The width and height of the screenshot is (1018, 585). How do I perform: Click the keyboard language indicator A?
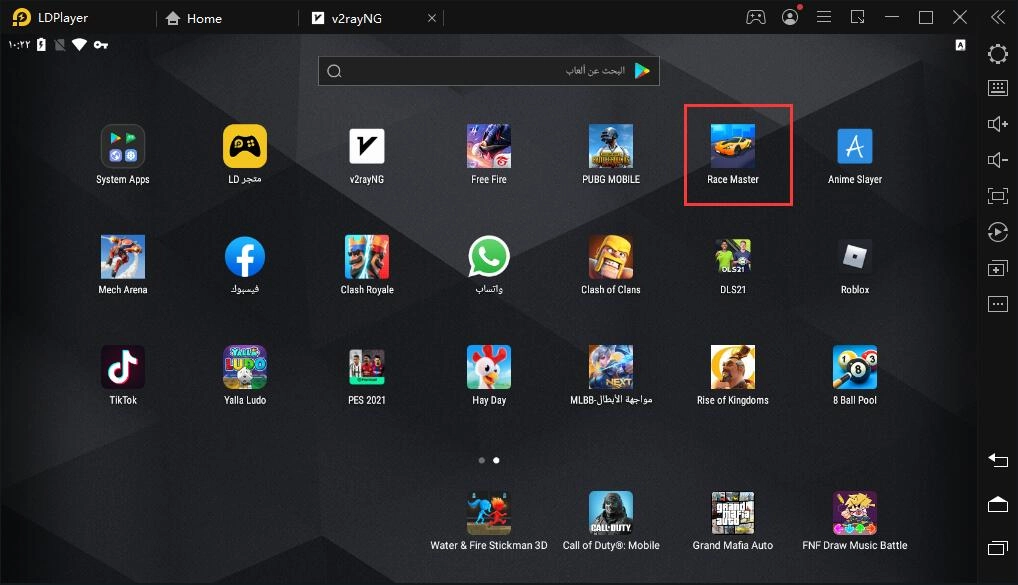point(960,45)
